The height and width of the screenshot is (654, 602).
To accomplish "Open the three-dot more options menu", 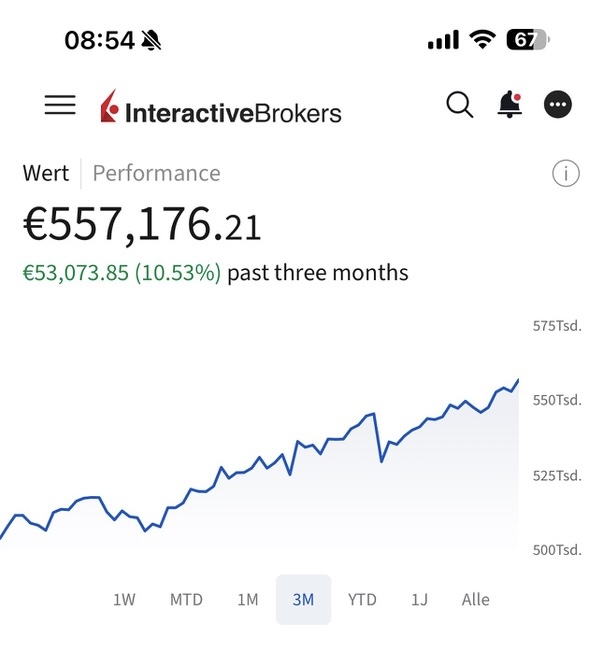I will [558, 104].
